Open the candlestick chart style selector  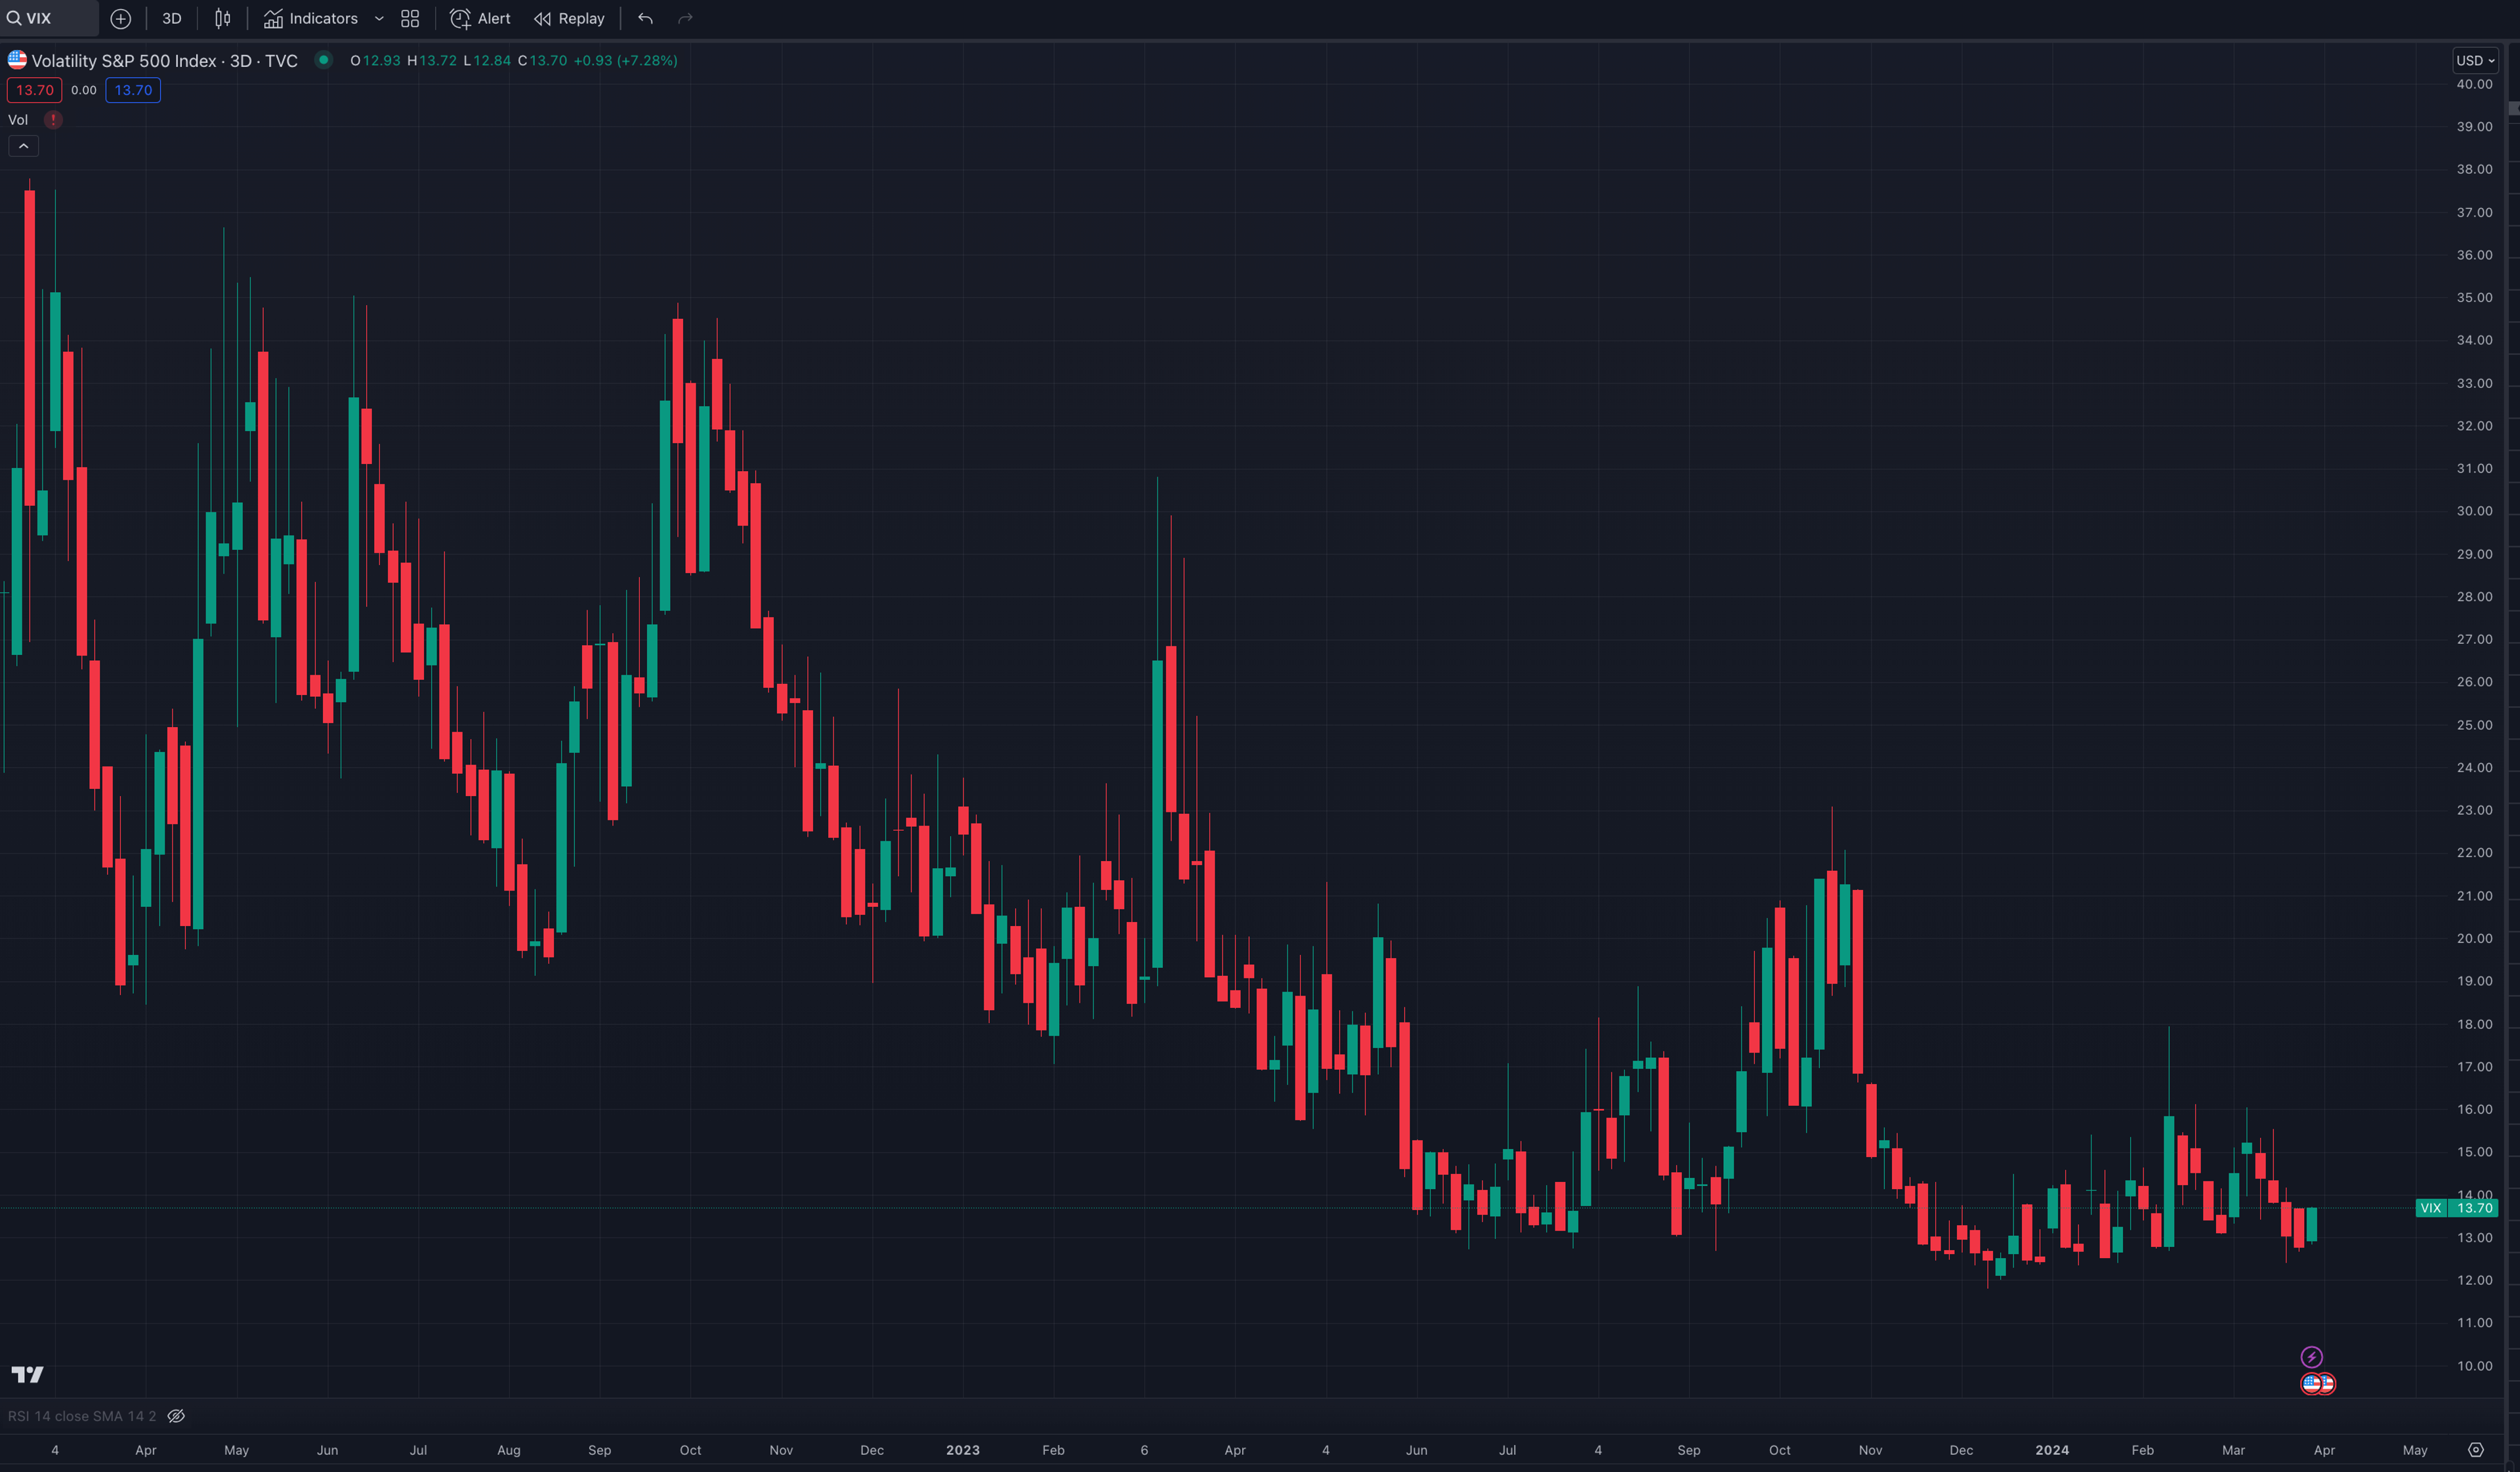tap(222, 19)
